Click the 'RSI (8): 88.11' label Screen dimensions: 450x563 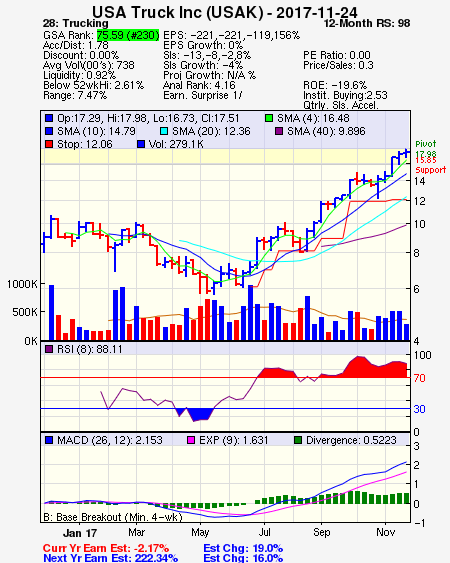pyautogui.click(x=89, y=349)
